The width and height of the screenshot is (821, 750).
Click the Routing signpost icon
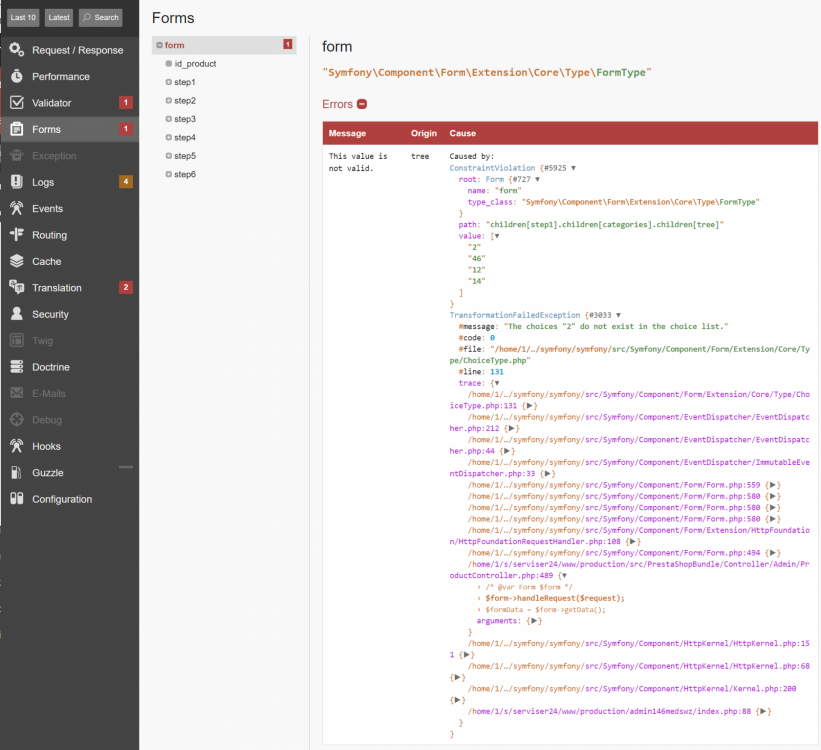pyautogui.click(x=17, y=235)
